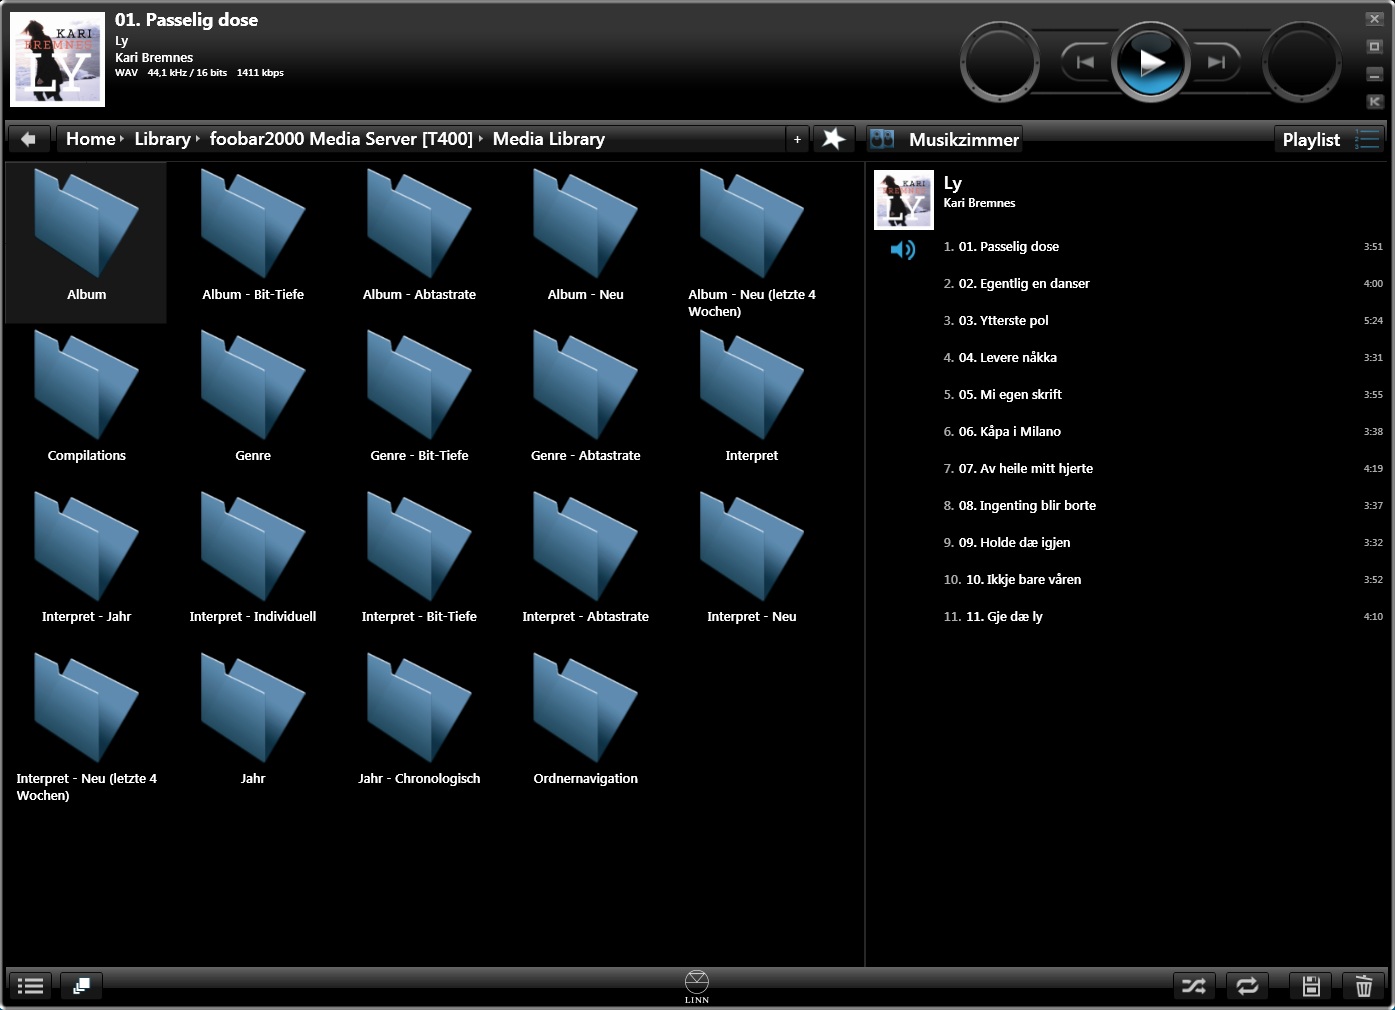This screenshot has width=1395, height=1010.
Task: Skip to the next track
Action: point(1216,63)
